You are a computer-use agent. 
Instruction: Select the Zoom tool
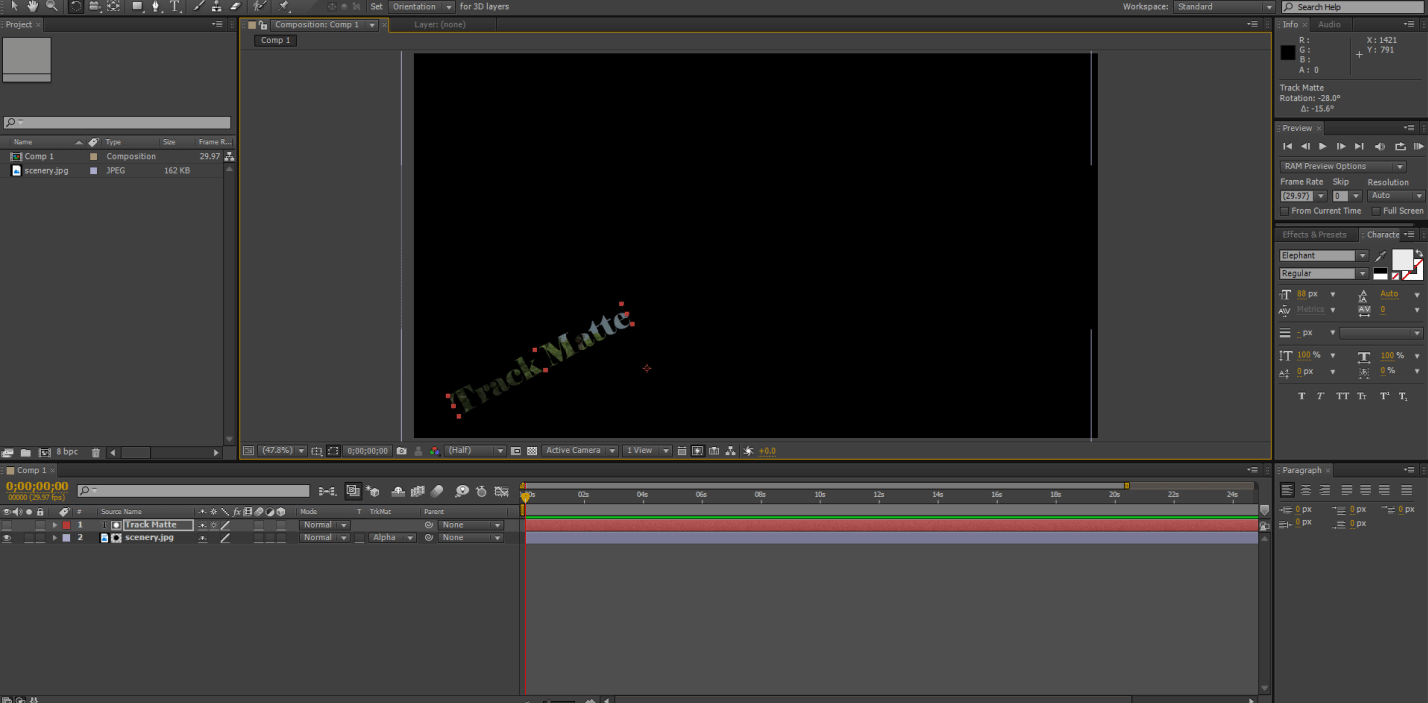[x=51, y=6]
